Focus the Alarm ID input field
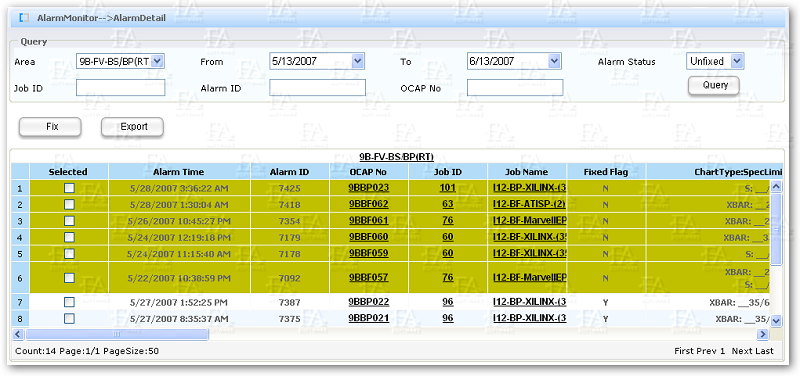The width and height of the screenshot is (800, 376). [x=317, y=88]
